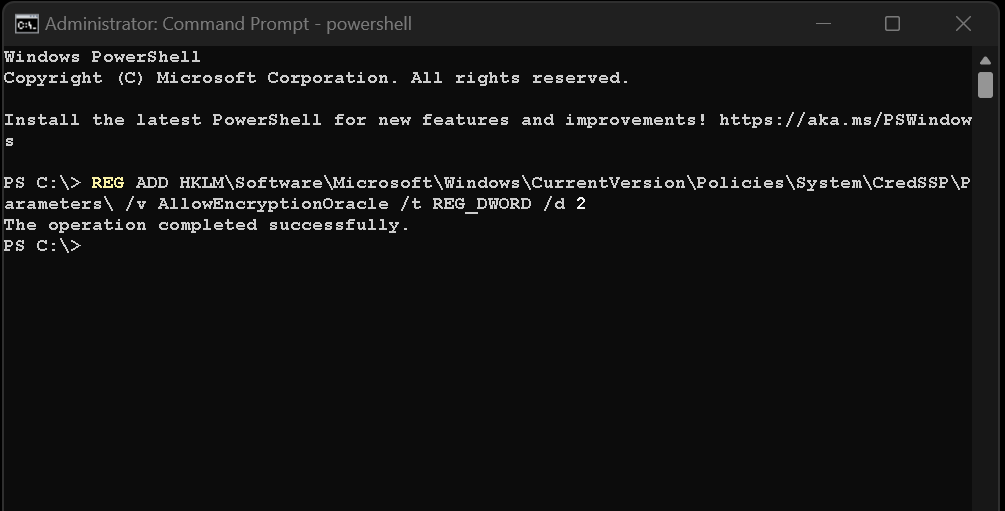Click the AllowEncryptionOracle value name

[x=273, y=204]
